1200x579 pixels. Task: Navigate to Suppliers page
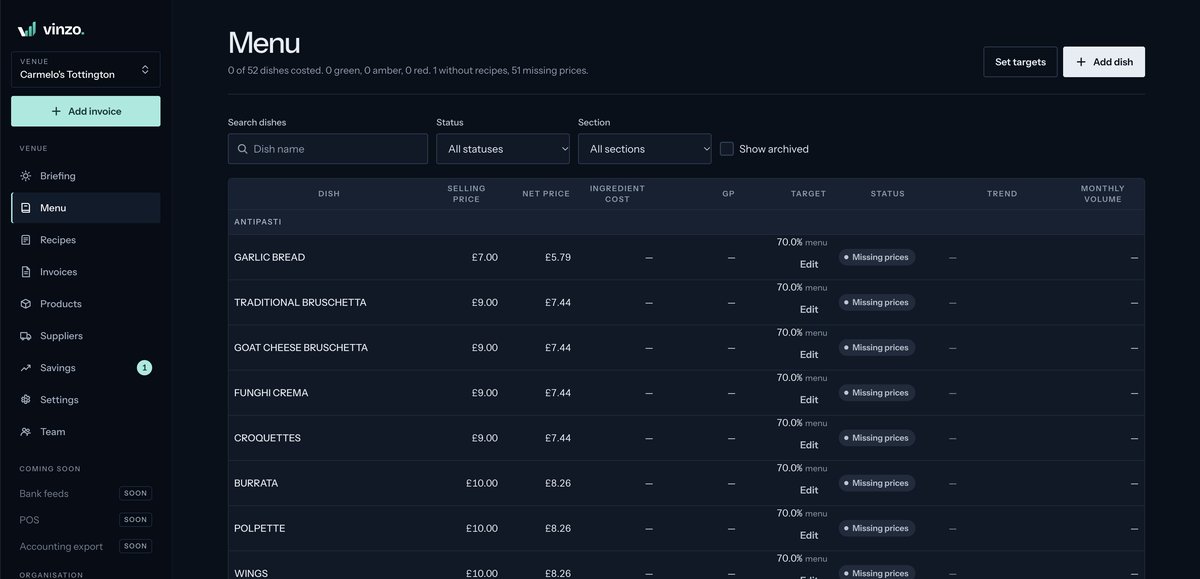(x=85, y=336)
